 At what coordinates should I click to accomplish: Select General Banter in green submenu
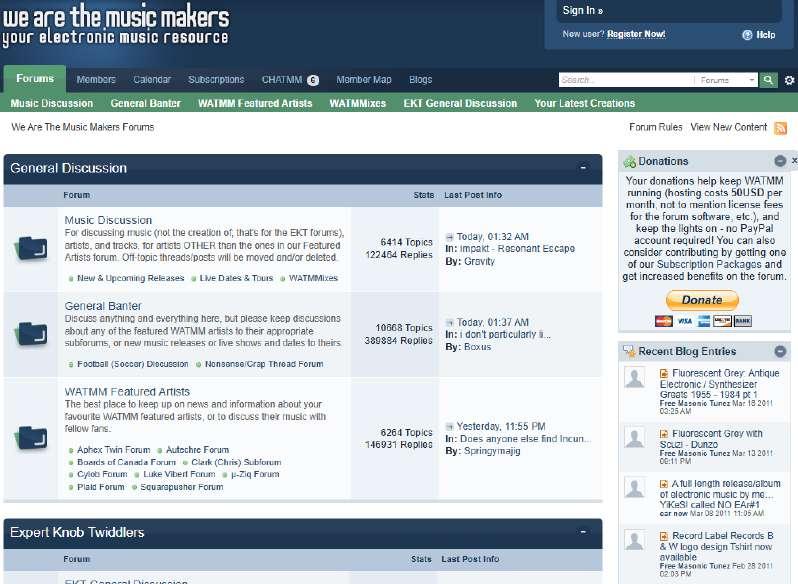click(146, 103)
